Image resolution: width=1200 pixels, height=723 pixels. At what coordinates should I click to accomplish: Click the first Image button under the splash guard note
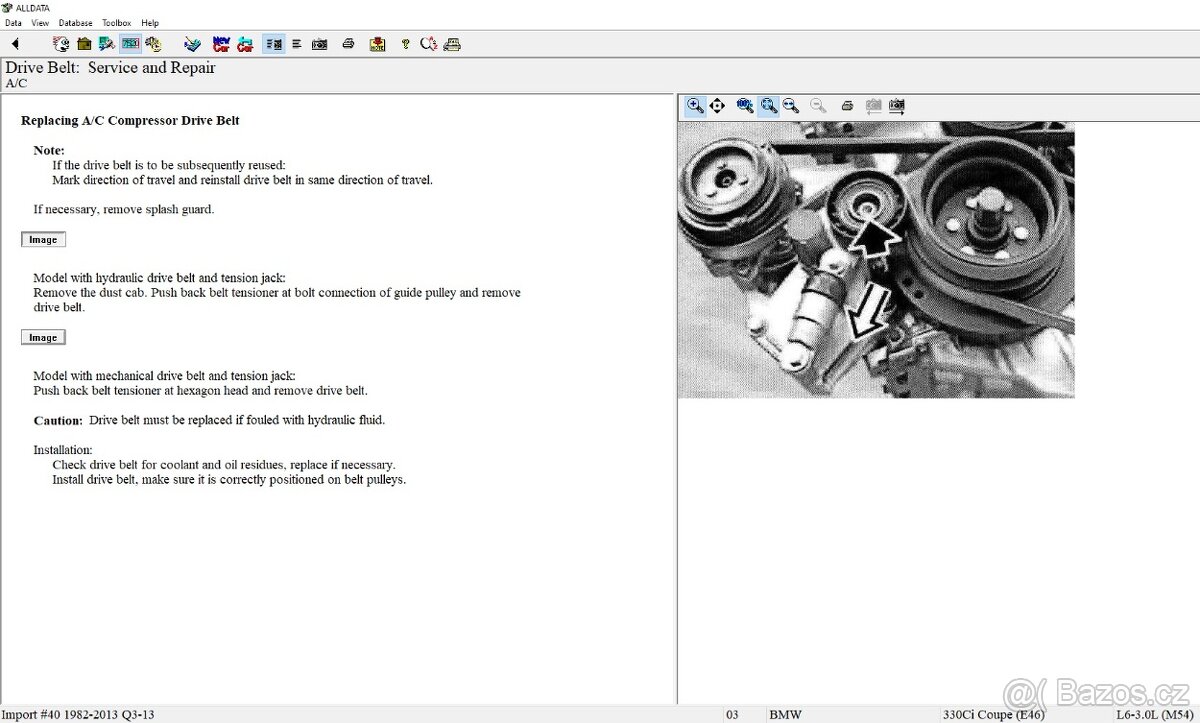(x=43, y=239)
